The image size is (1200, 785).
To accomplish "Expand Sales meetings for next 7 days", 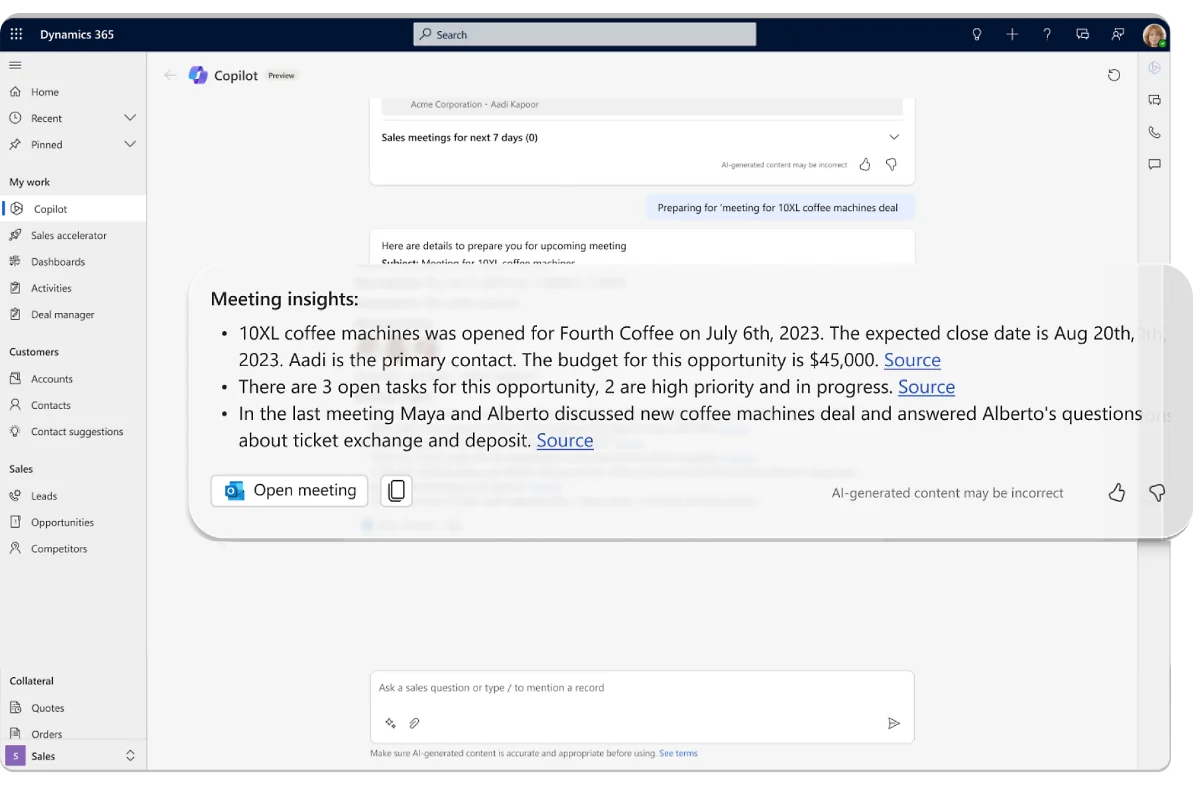I will (x=894, y=137).
